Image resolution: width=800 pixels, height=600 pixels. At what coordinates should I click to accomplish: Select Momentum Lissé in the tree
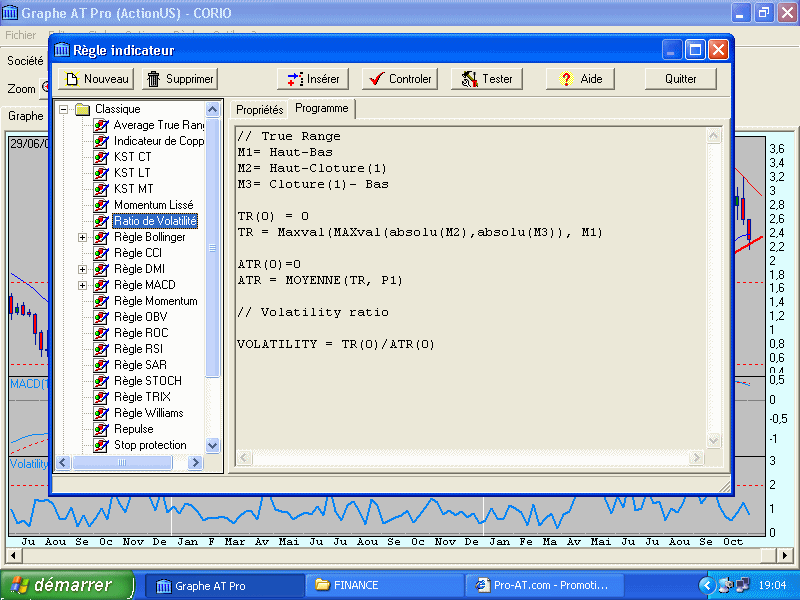click(154, 205)
